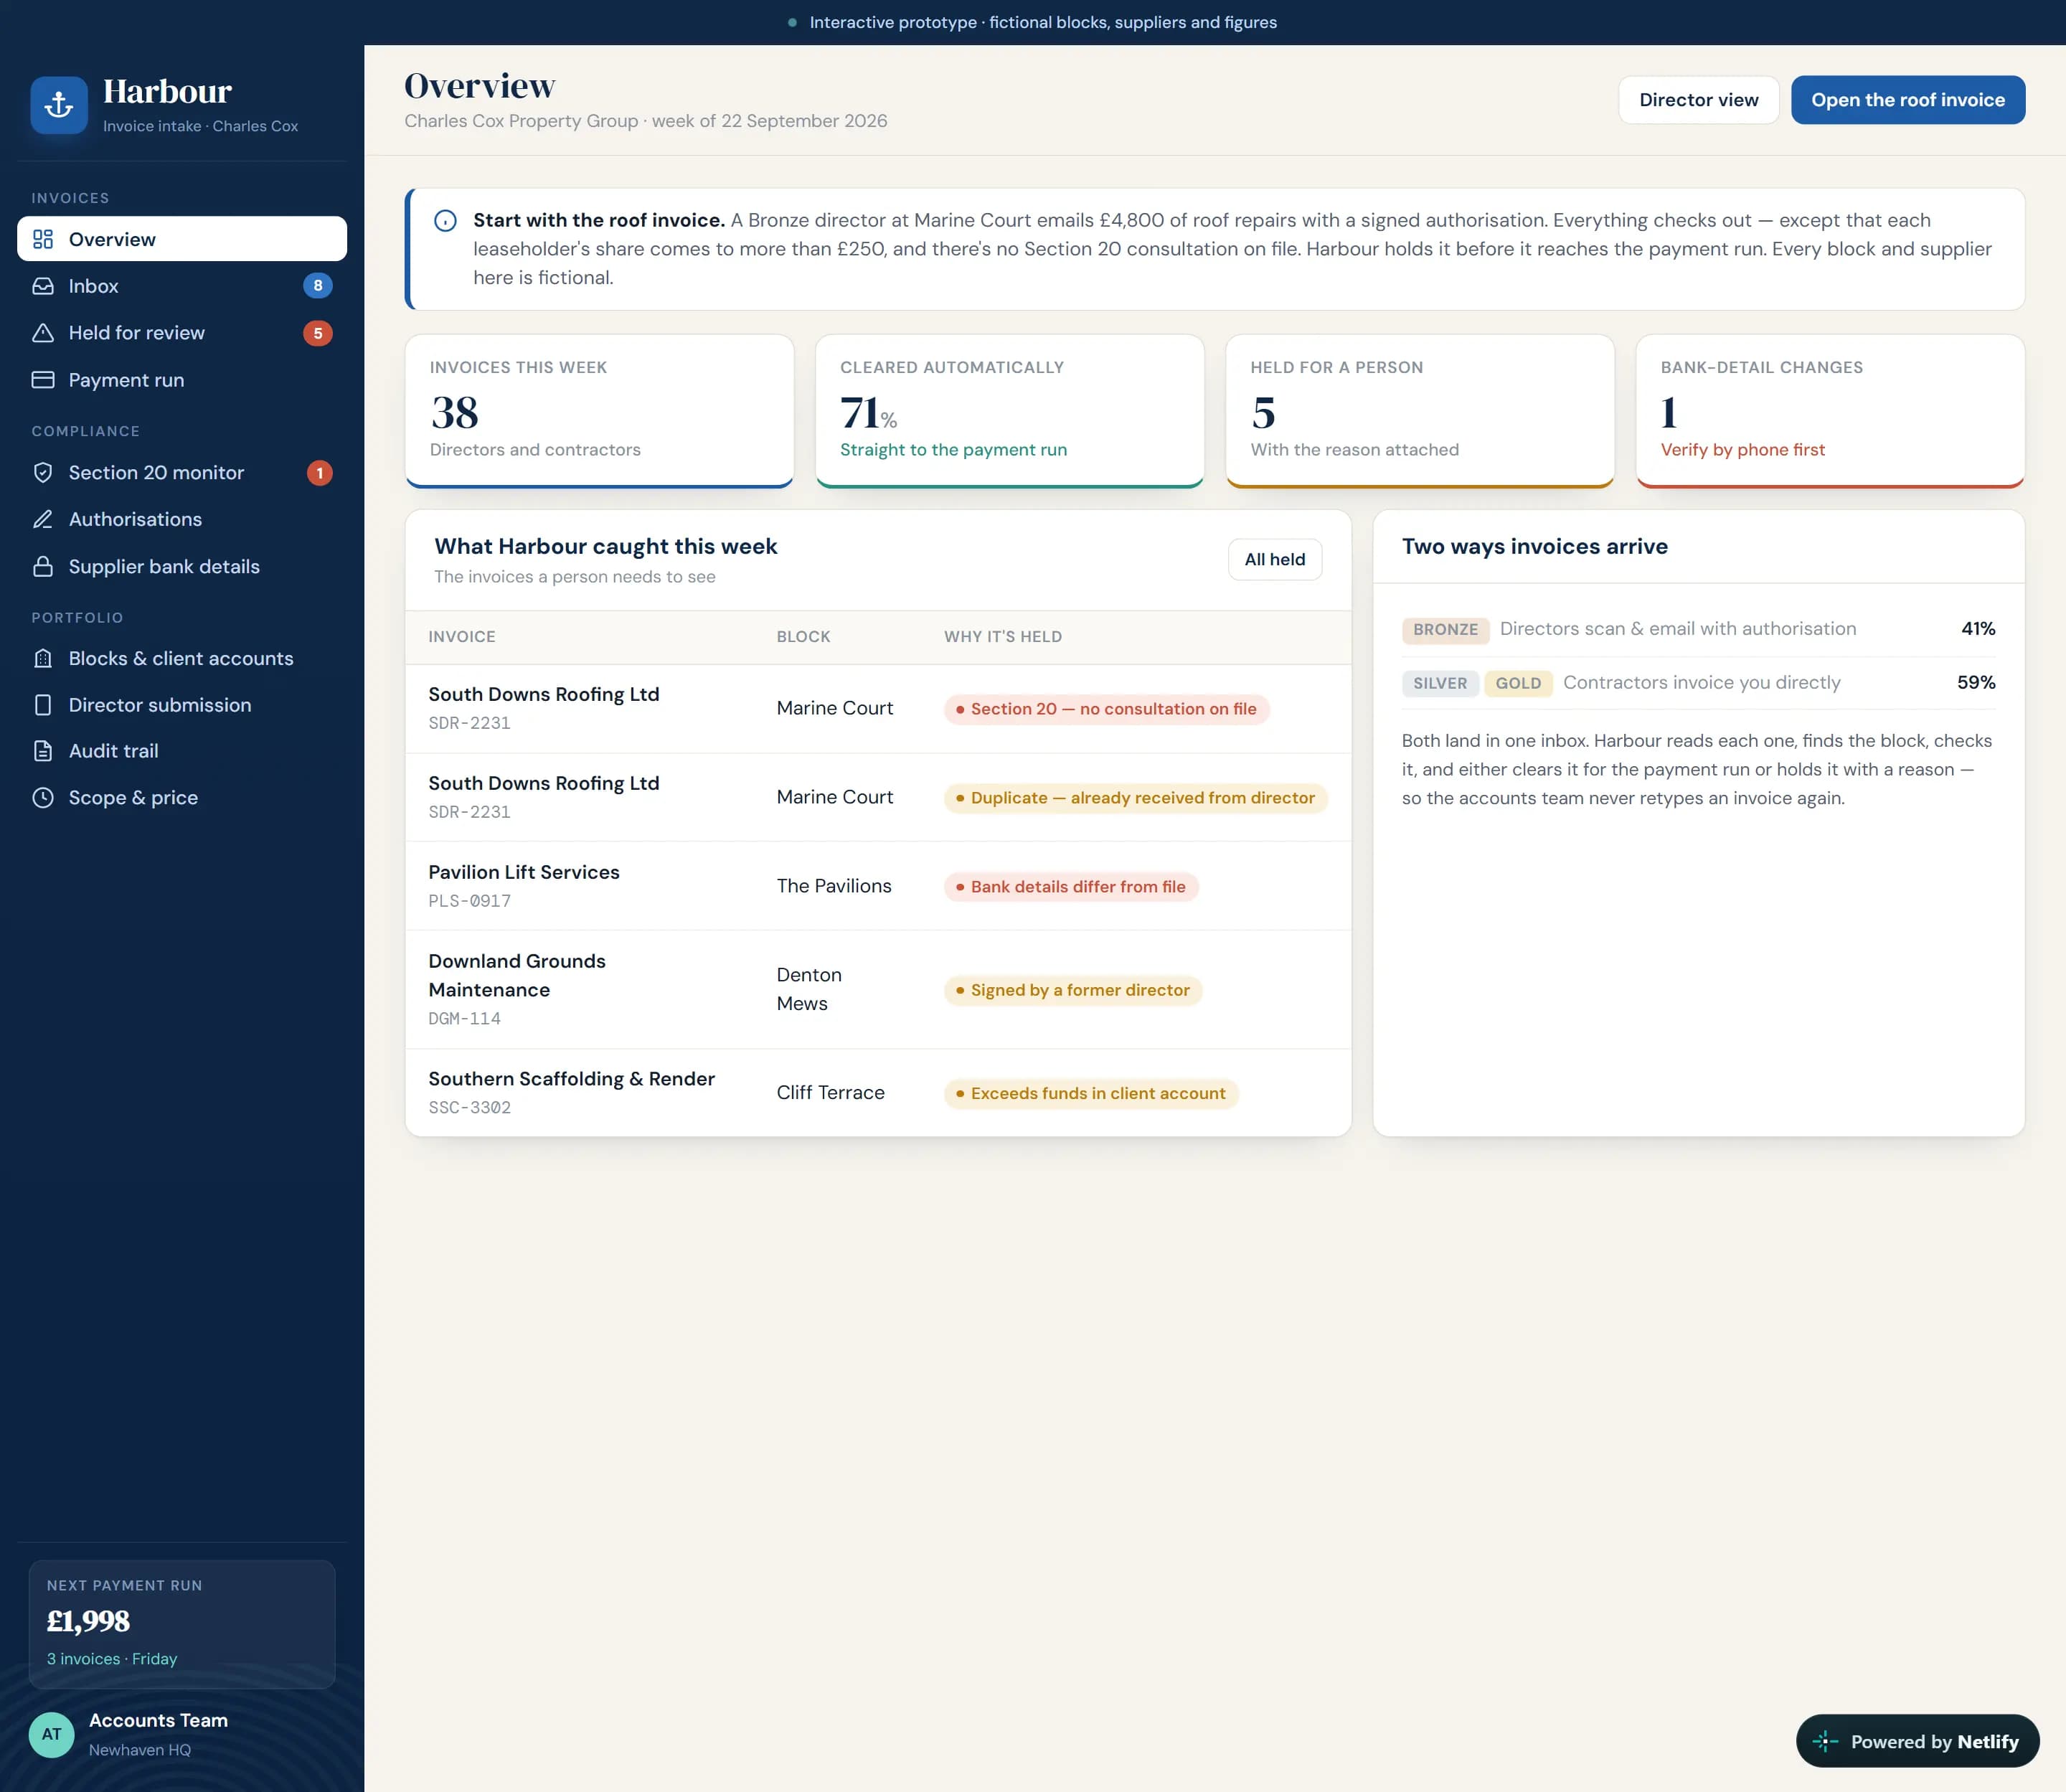
Task: Click Section 20 — no consultation on file tag
Action: click(x=1106, y=709)
